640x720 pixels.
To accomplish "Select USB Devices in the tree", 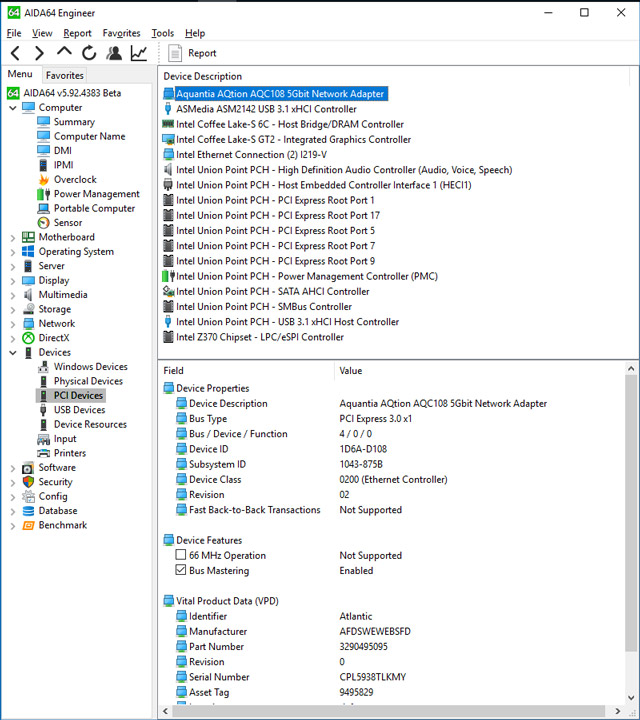I will point(79,410).
